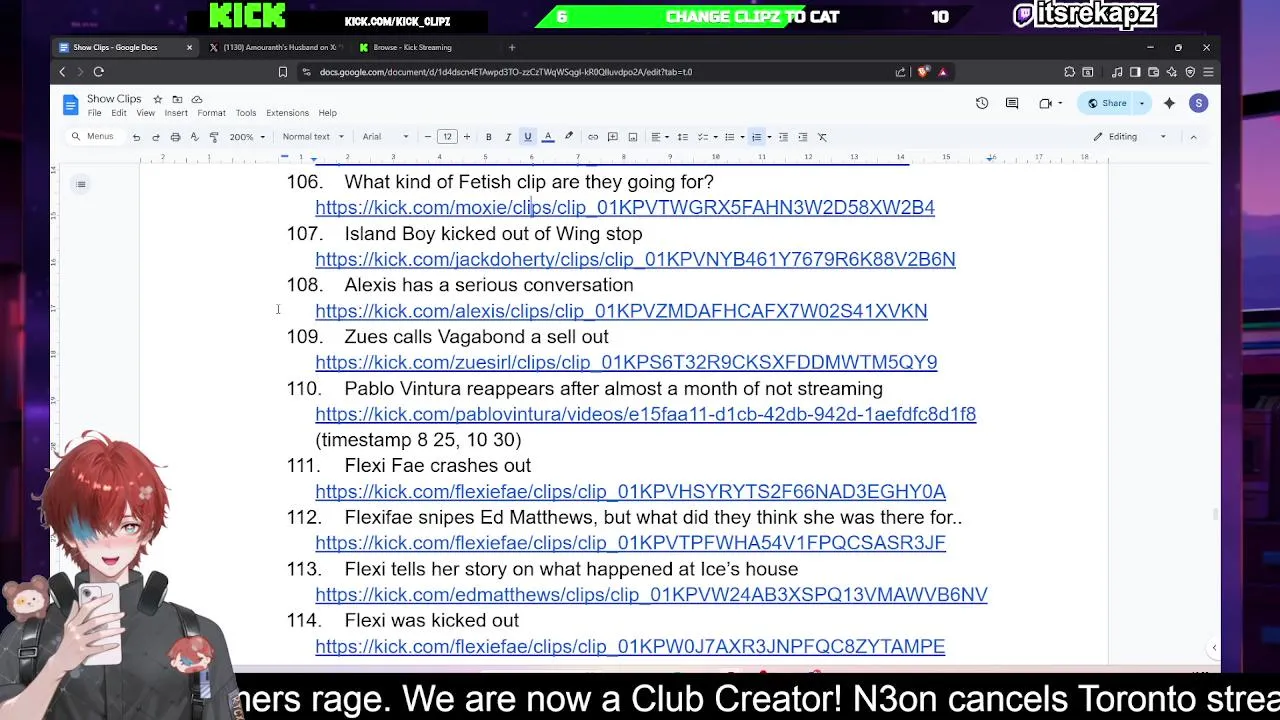Open the text color picker
Image resolution: width=1280 pixels, height=720 pixels.
click(x=548, y=137)
